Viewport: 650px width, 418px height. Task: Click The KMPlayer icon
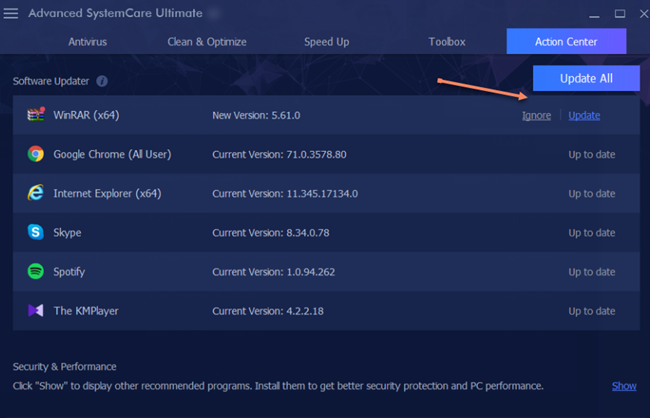point(36,310)
